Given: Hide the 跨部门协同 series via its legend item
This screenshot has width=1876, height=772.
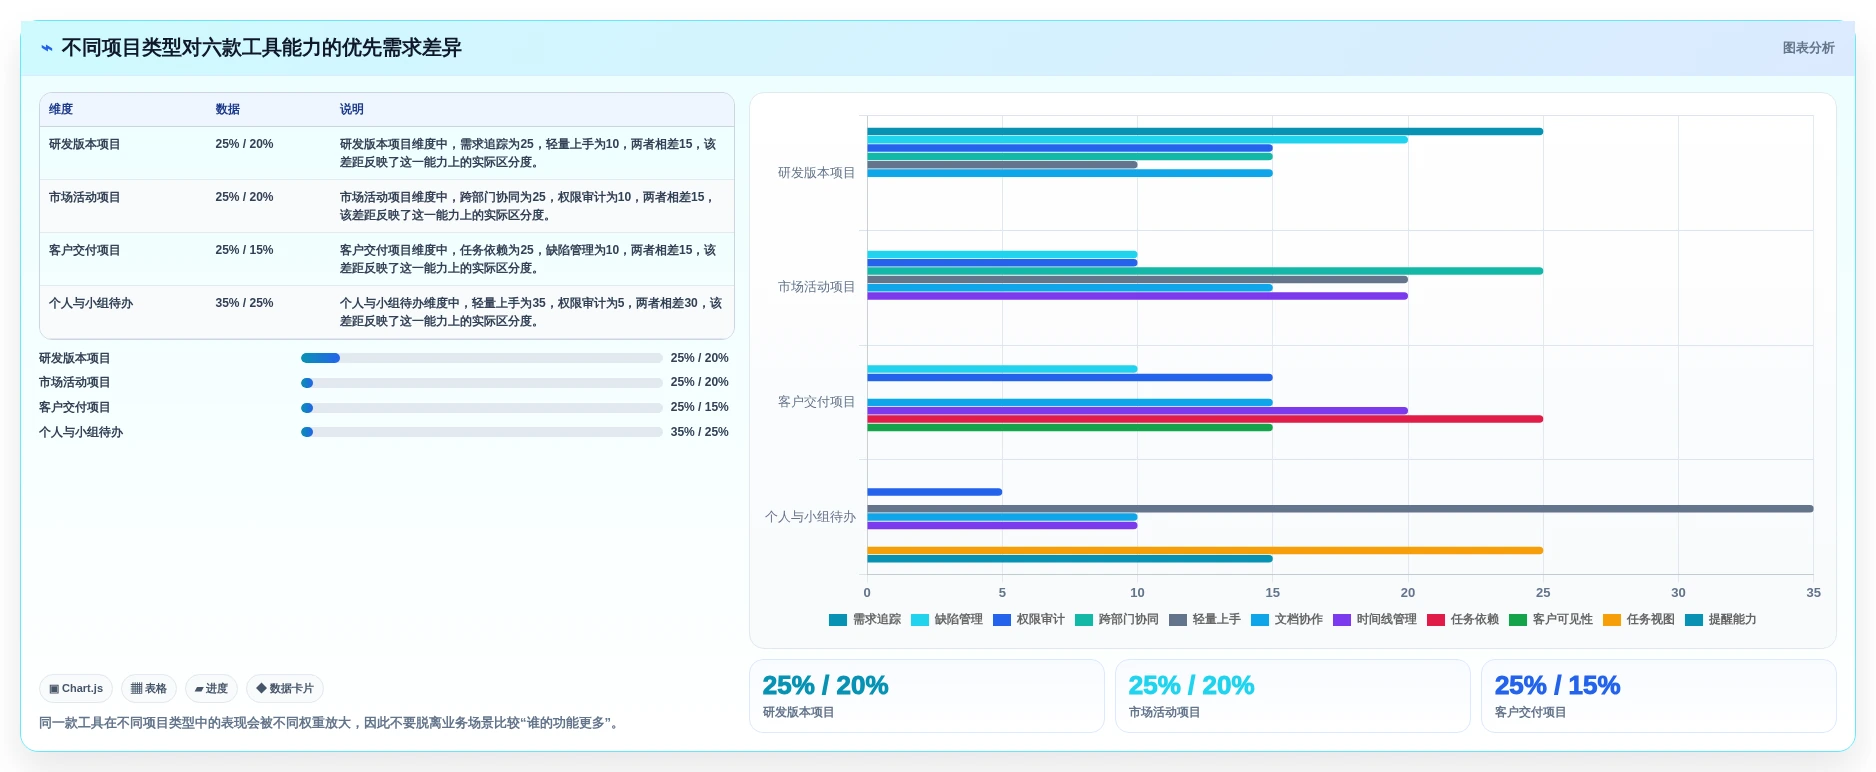Looking at the screenshot, I should click(x=1117, y=620).
